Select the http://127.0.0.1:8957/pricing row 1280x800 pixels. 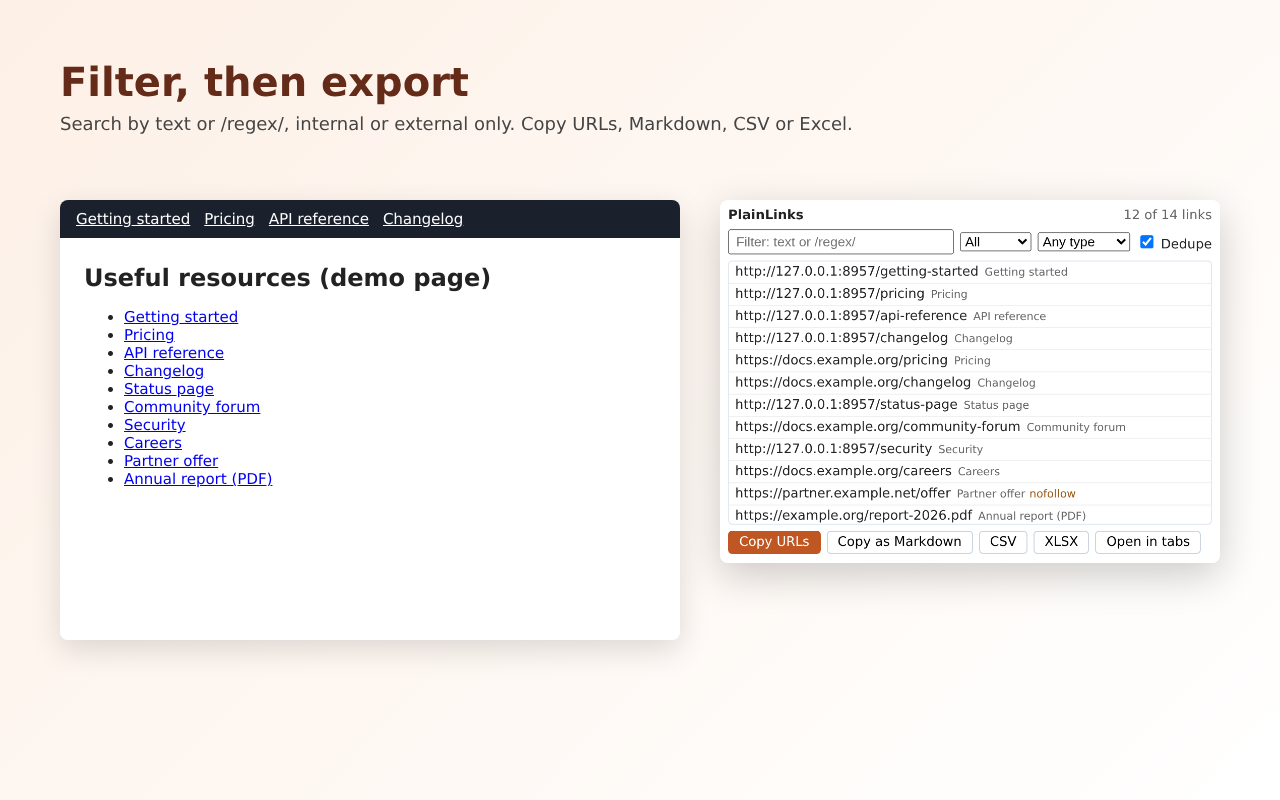pos(970,294)
